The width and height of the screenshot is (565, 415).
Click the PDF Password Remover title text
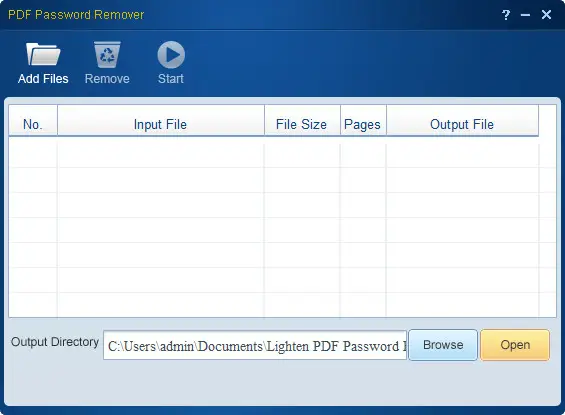[76, 15]
